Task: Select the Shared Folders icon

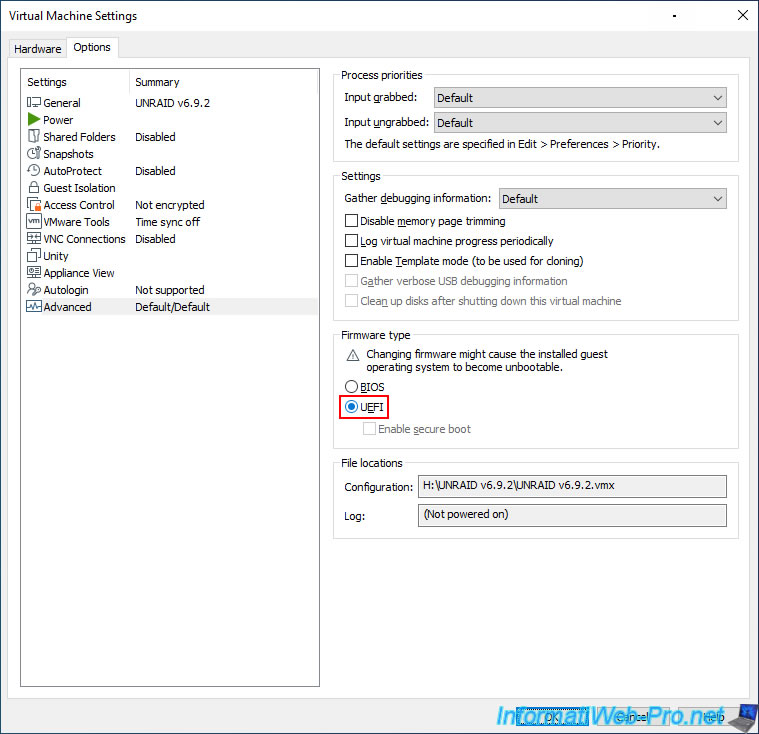Action: pyautogui.click(x=34, y=137)
